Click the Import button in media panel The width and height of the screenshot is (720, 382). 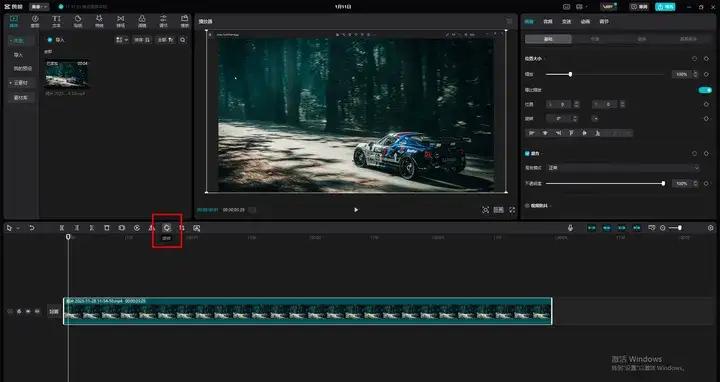point(57,40)
